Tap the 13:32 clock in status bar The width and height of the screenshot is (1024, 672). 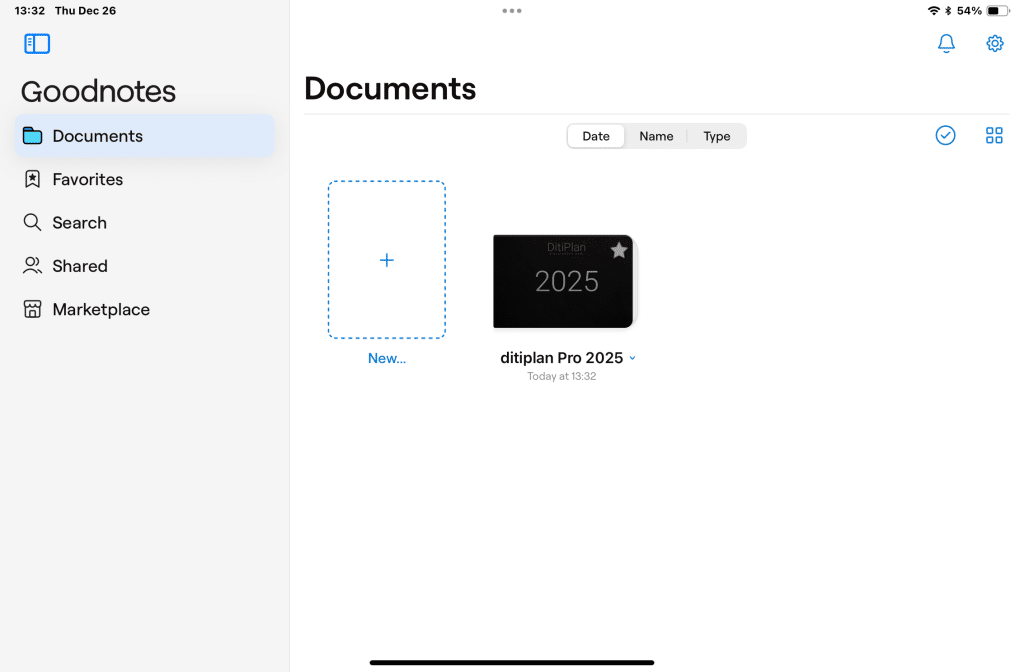(x=29, y=10)
